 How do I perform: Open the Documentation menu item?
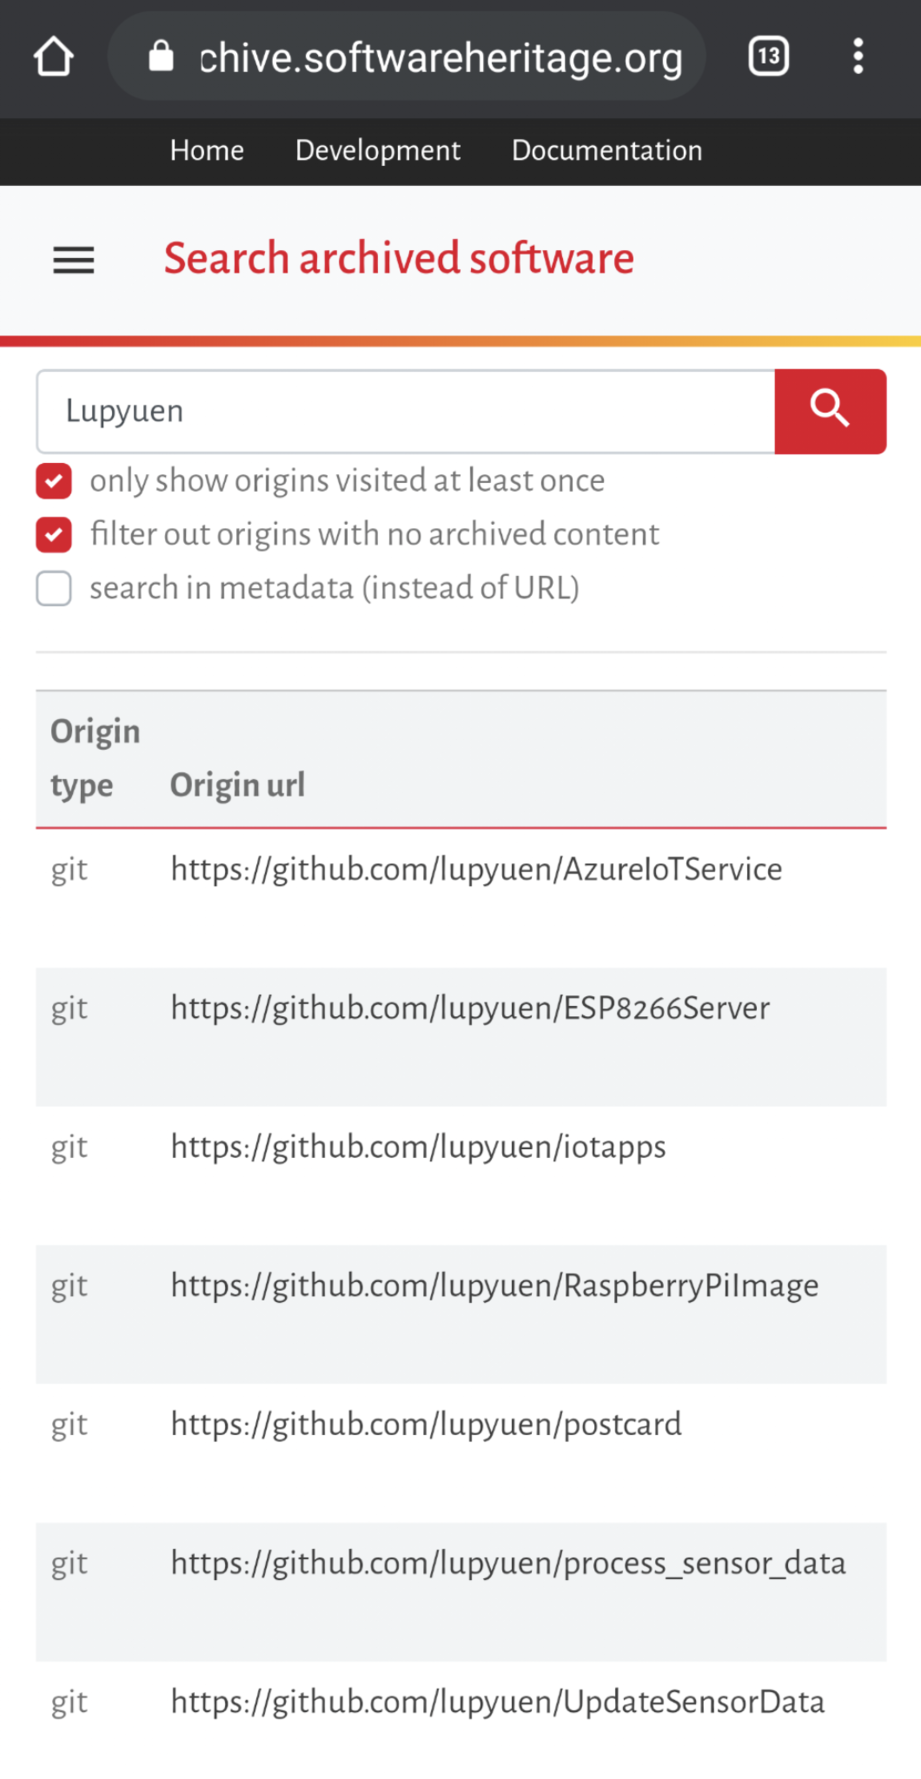click(x=607, y=151)
